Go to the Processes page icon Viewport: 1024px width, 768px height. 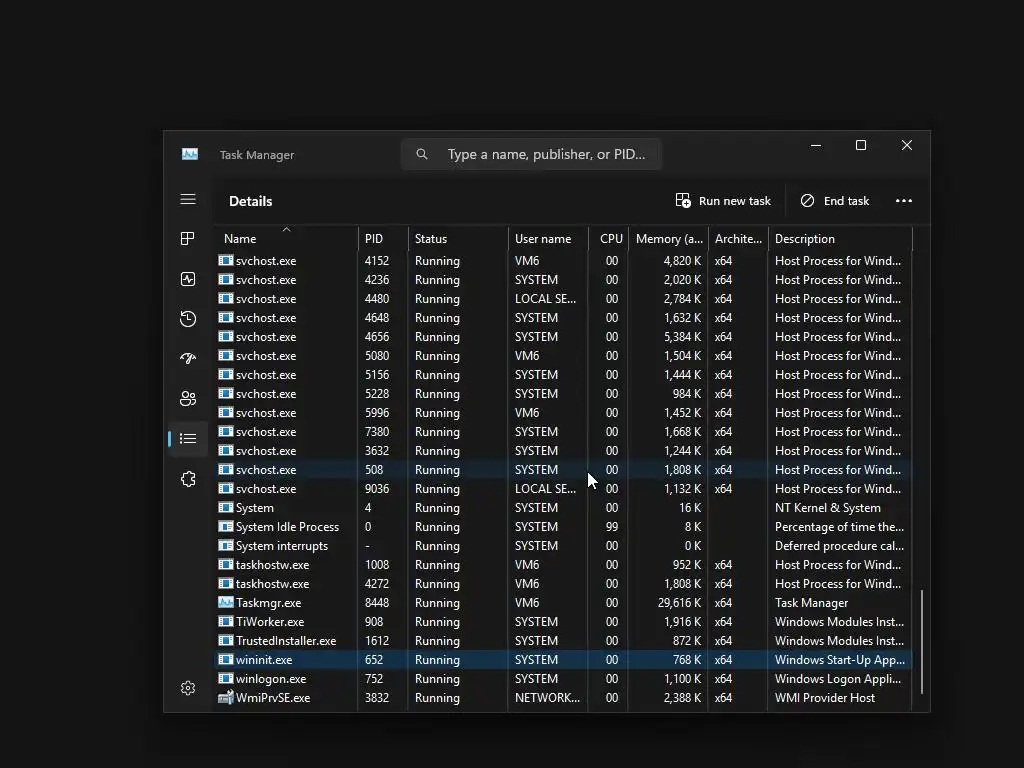188,239
